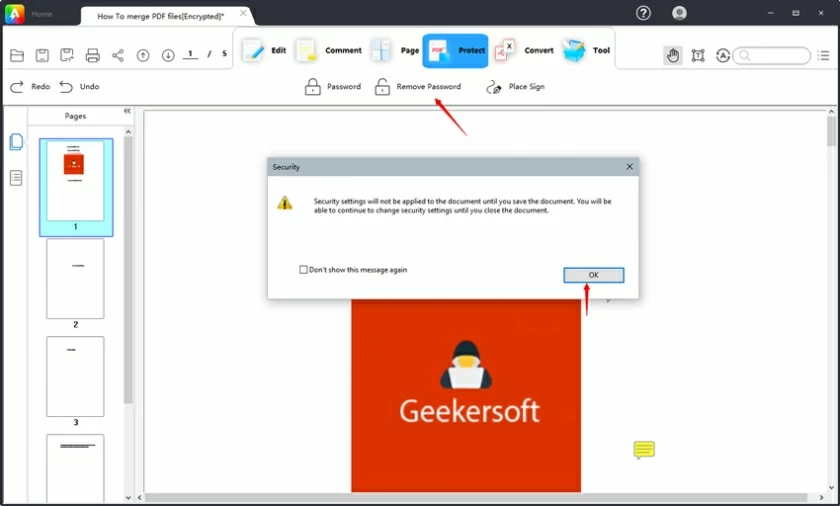Screen dimensions: 840x506
Task: Click the document vertical scrollbar down arrow
Action: 831,488
